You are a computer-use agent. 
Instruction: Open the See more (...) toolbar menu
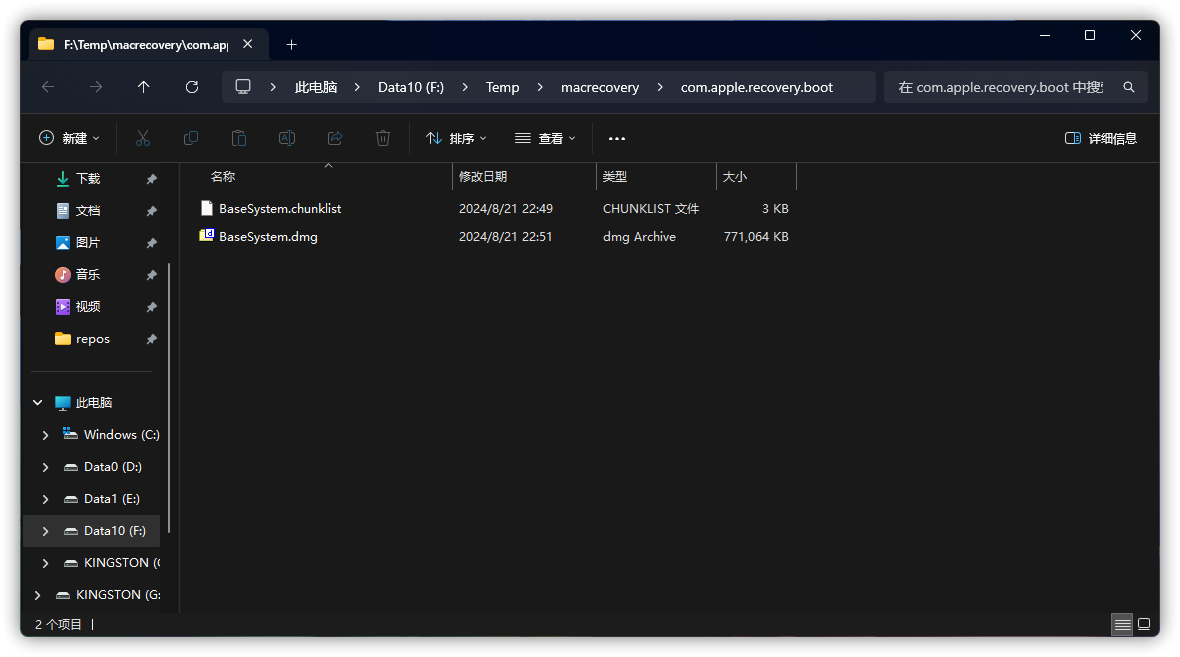(x=616, y=138)
